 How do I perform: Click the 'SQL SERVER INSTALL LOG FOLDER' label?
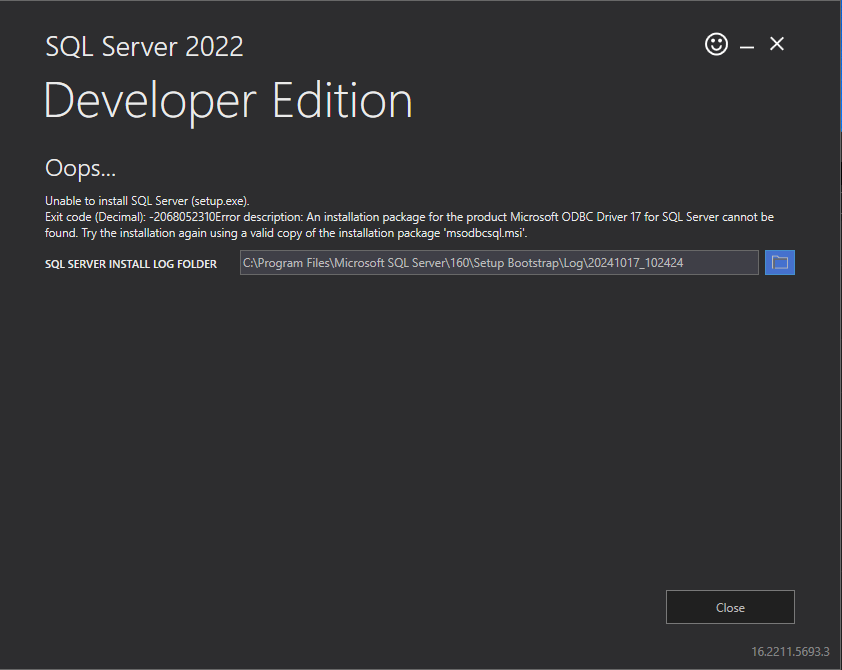click(x=131, y=264)
